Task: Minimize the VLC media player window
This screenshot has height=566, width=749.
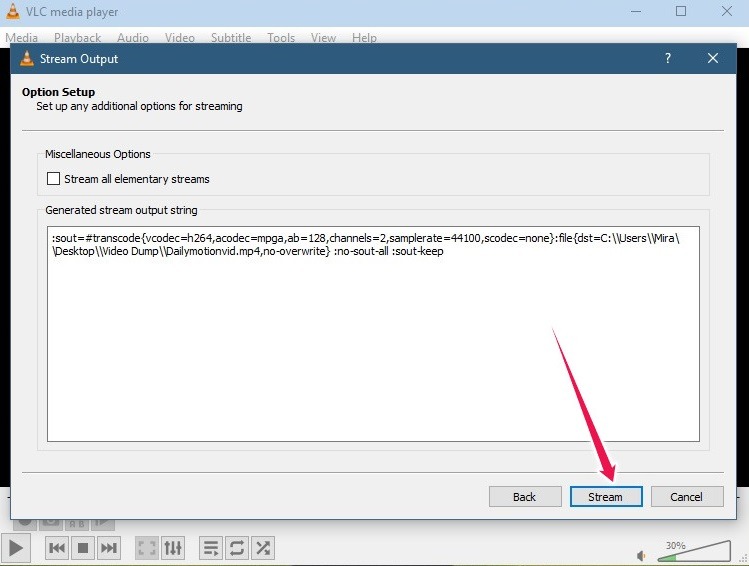Action: [x=636, y=11]
